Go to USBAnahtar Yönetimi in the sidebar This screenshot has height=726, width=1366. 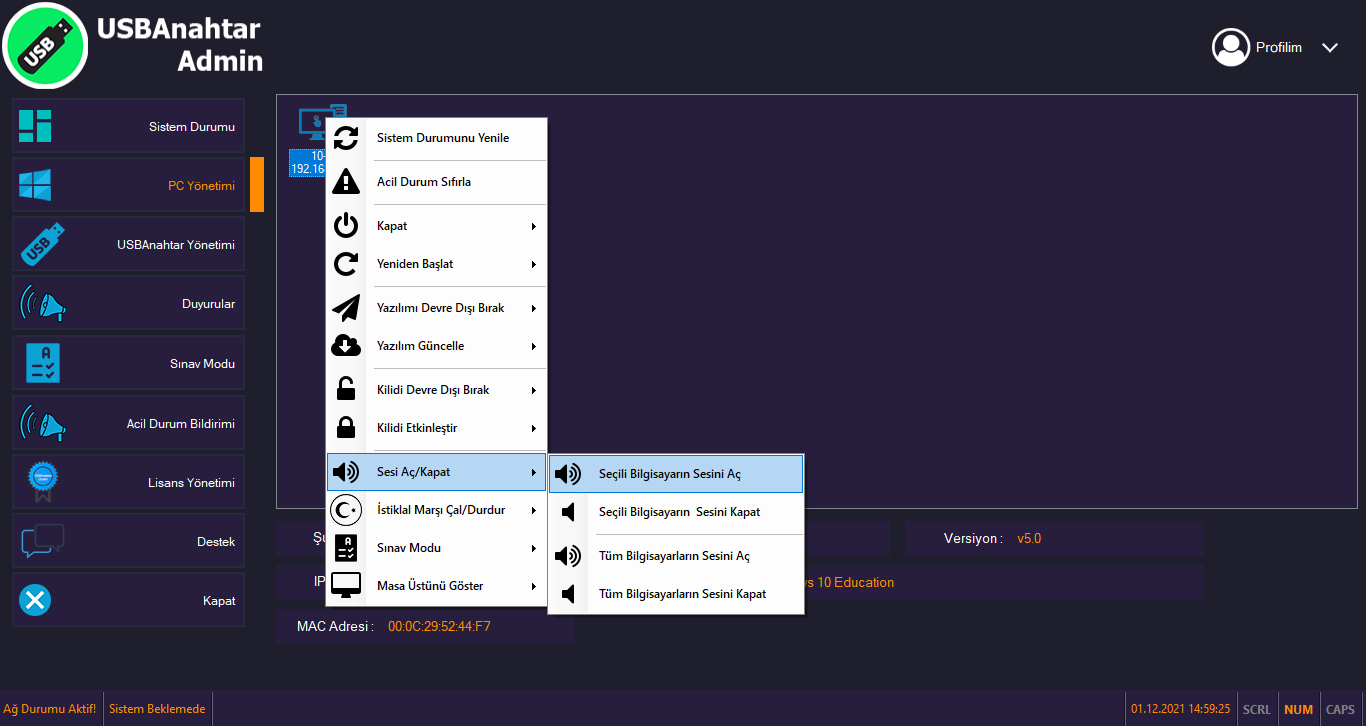[128, 245]
